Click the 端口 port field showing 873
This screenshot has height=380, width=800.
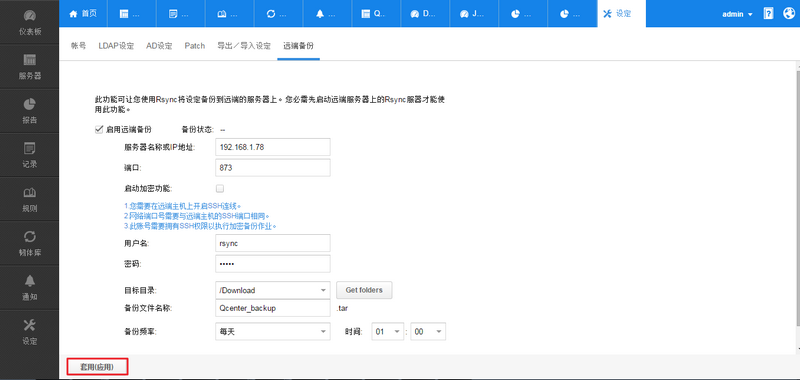pos(273,167)
